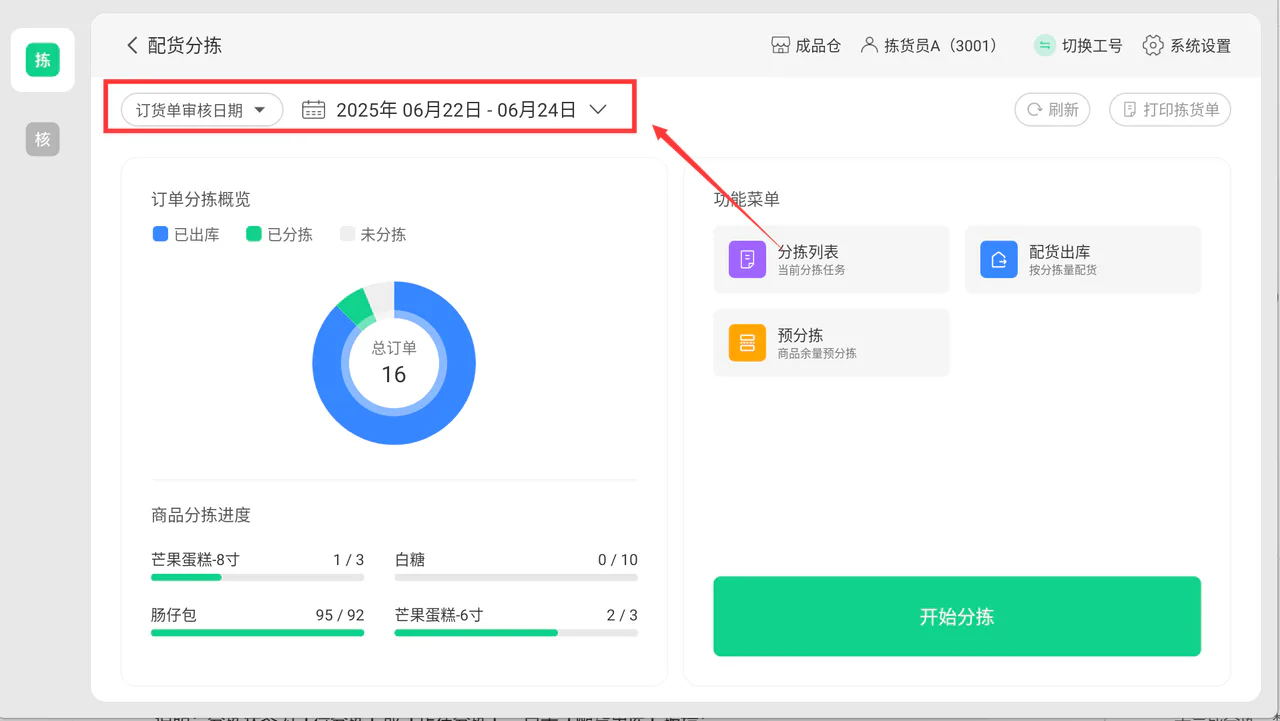The width and height of the screenshot is (1280, 721).
Task: Click the blue segment of the donut chart
Action: (x=394, y=430)
